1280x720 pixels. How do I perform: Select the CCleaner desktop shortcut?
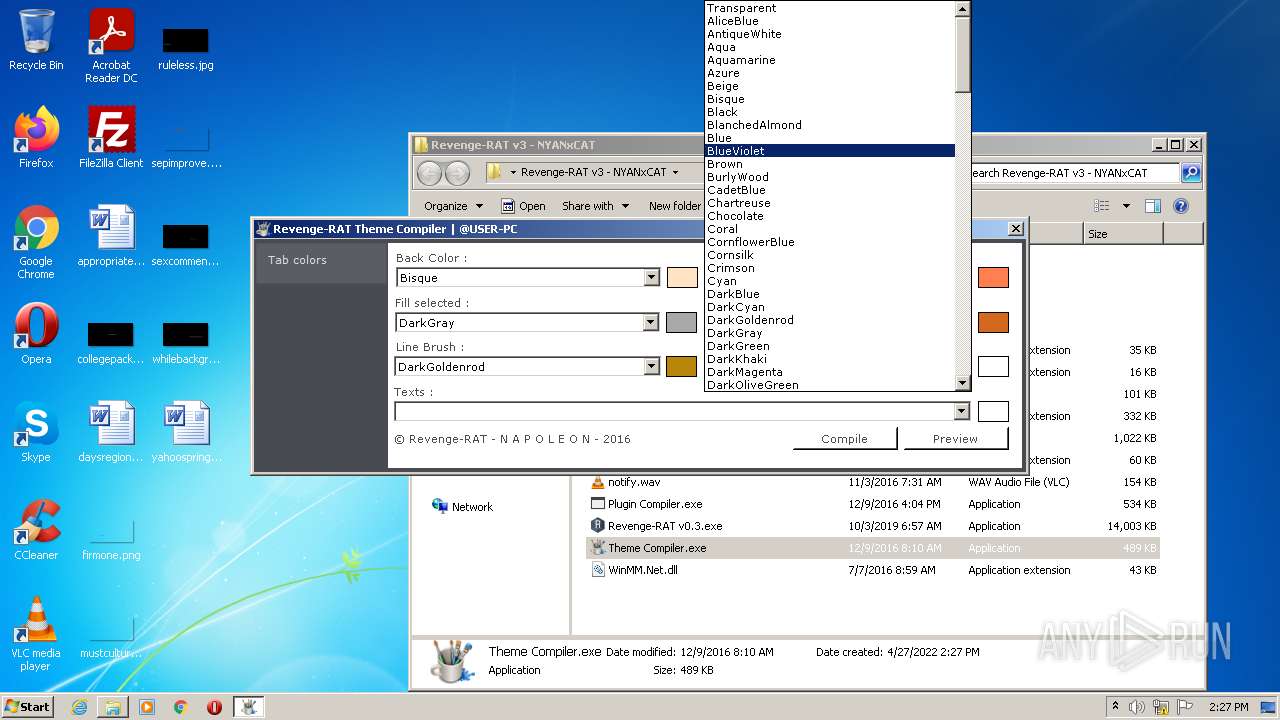point(36,530)
